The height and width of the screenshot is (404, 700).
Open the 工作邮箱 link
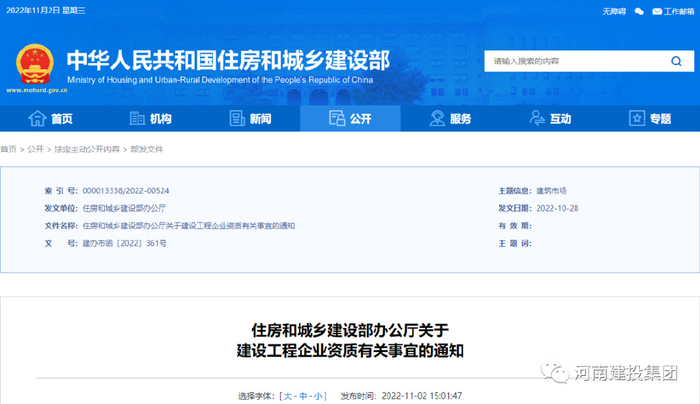click(x=679, y=11)
